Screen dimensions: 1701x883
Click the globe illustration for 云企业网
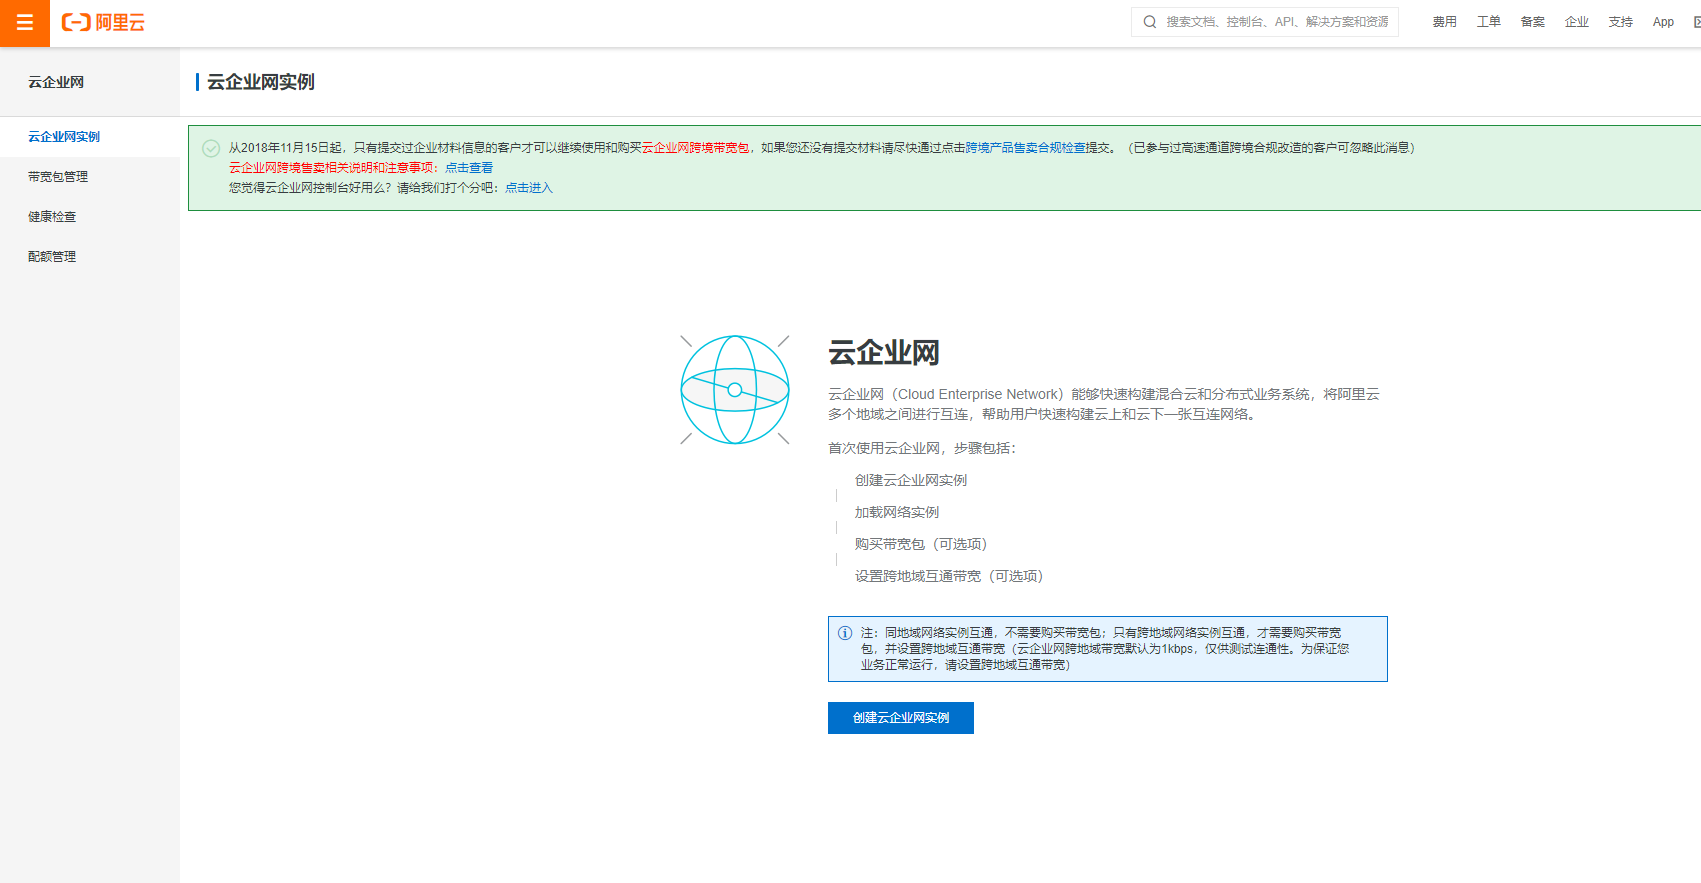coord(735,390)
